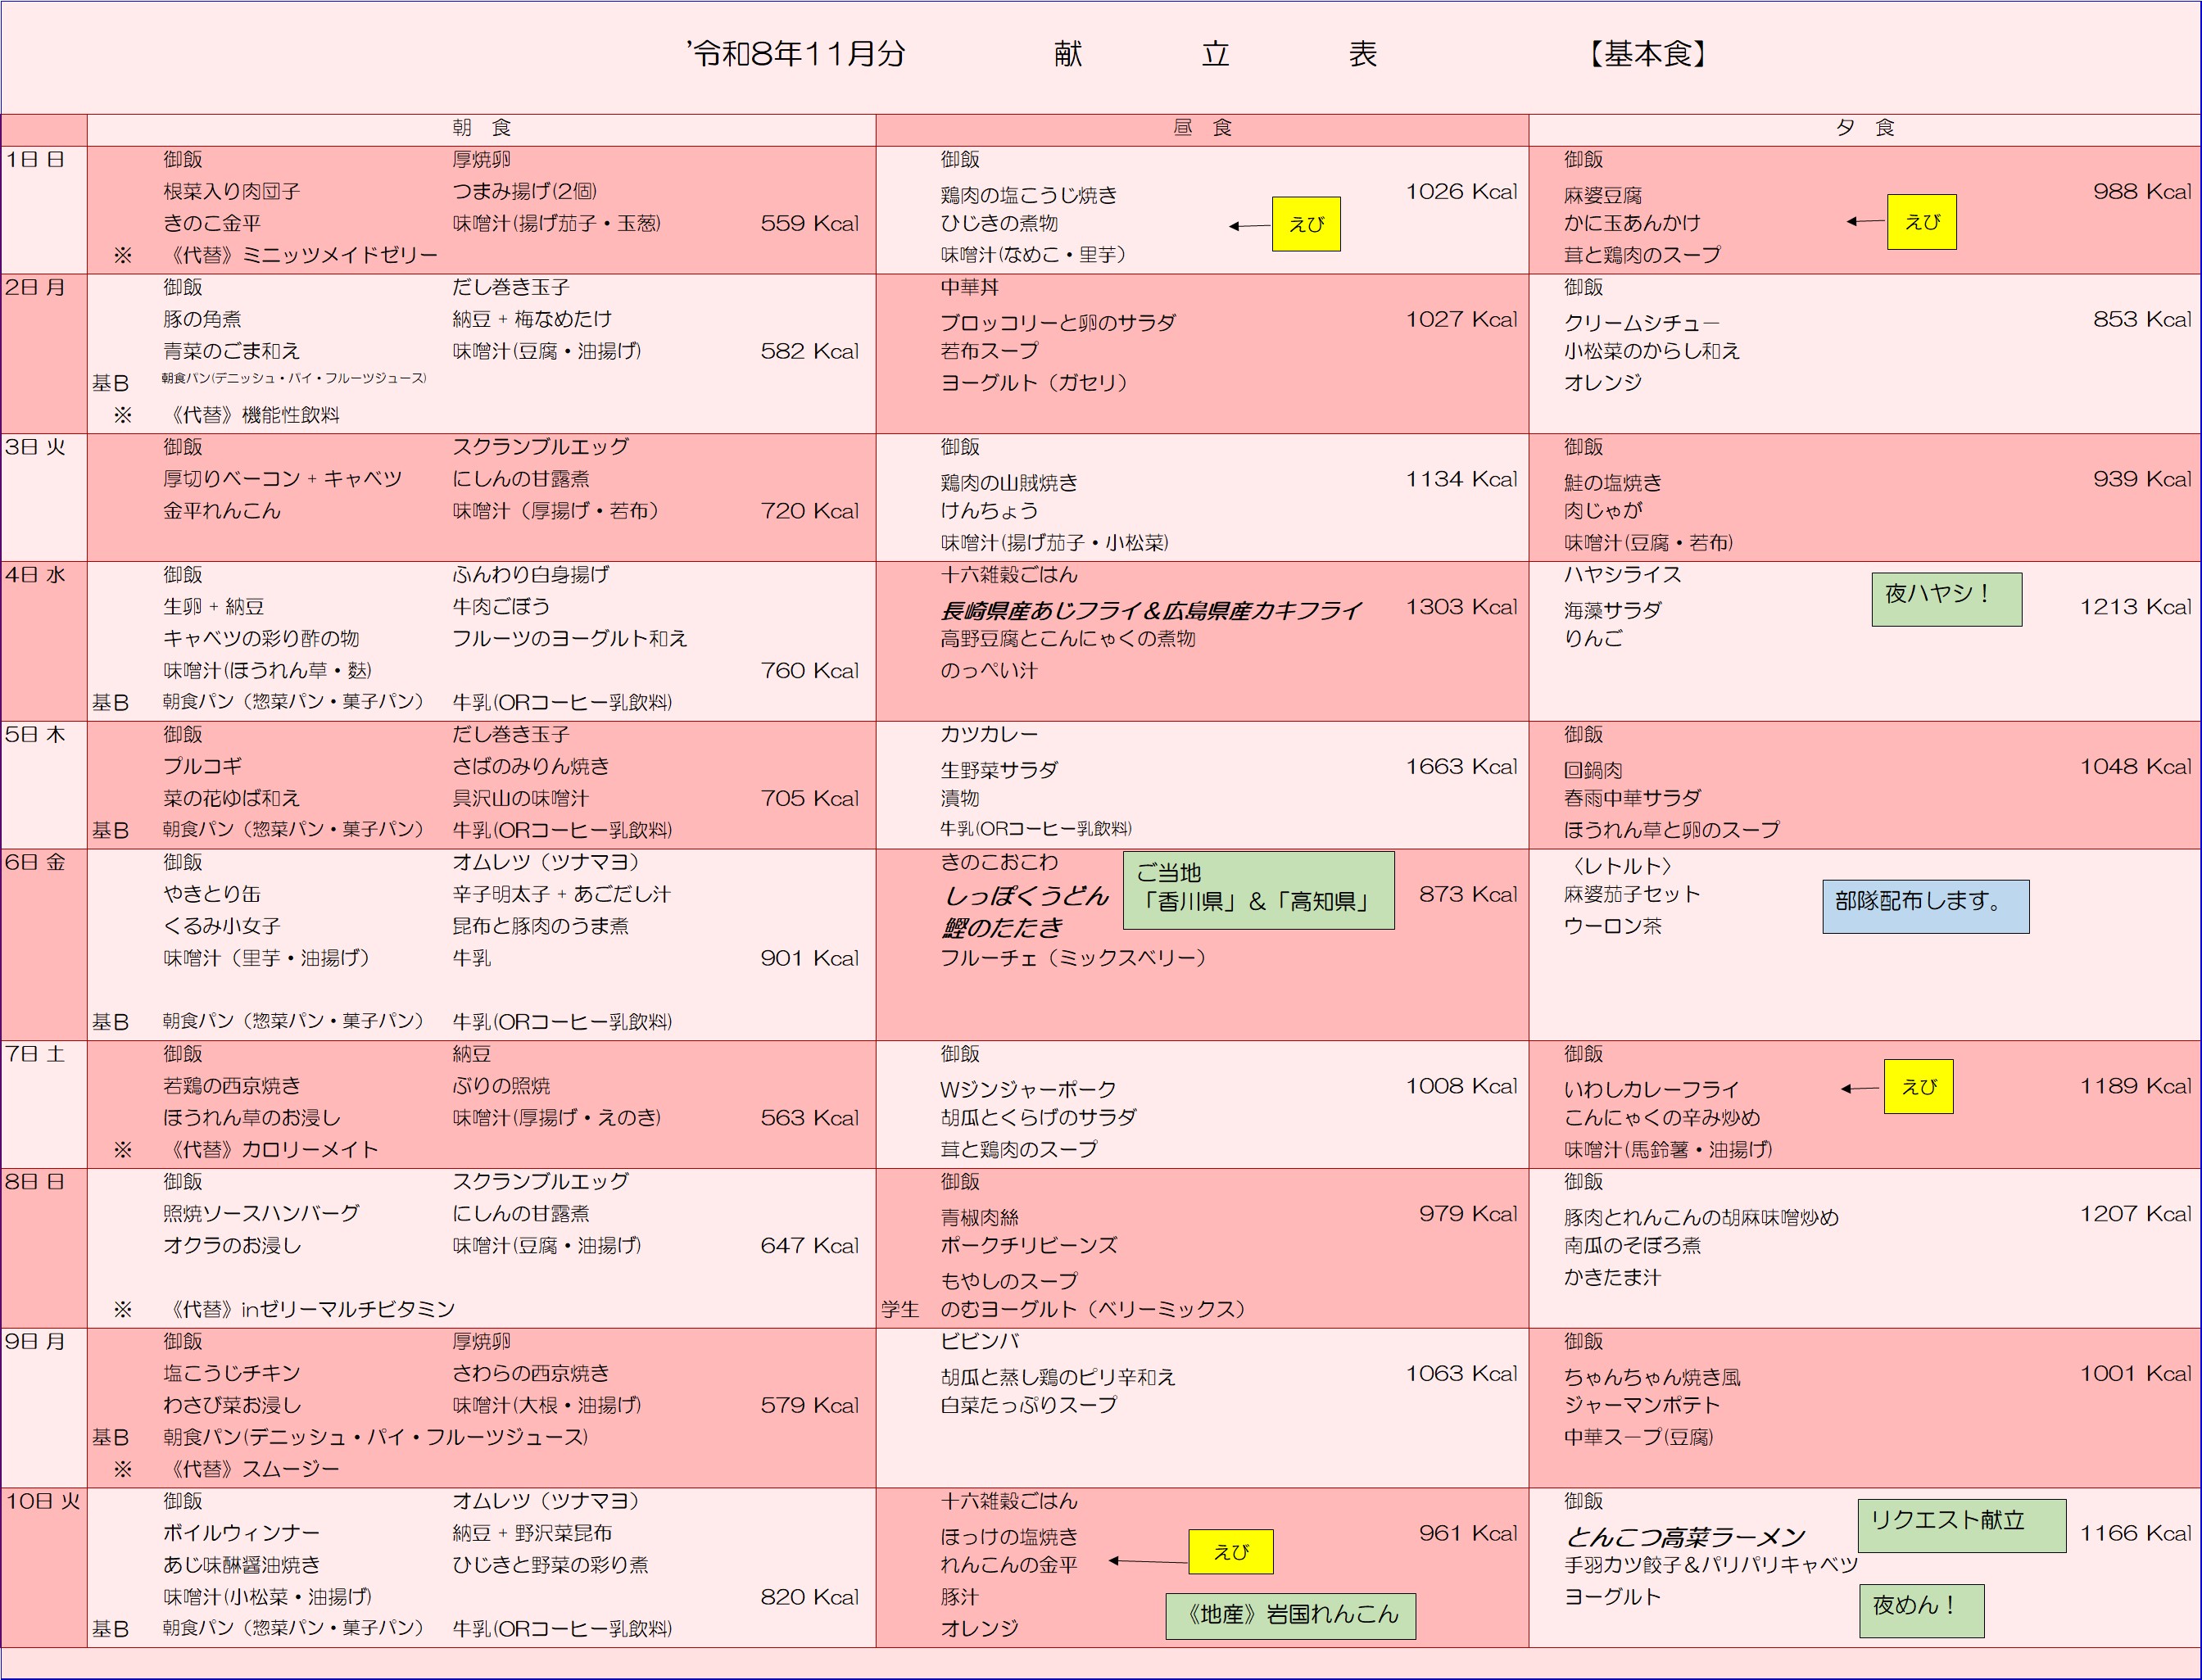Select the 学生 のむヨーグルト（ベリーミックス） text

pyautogui.click(x=1063, y=1309)
